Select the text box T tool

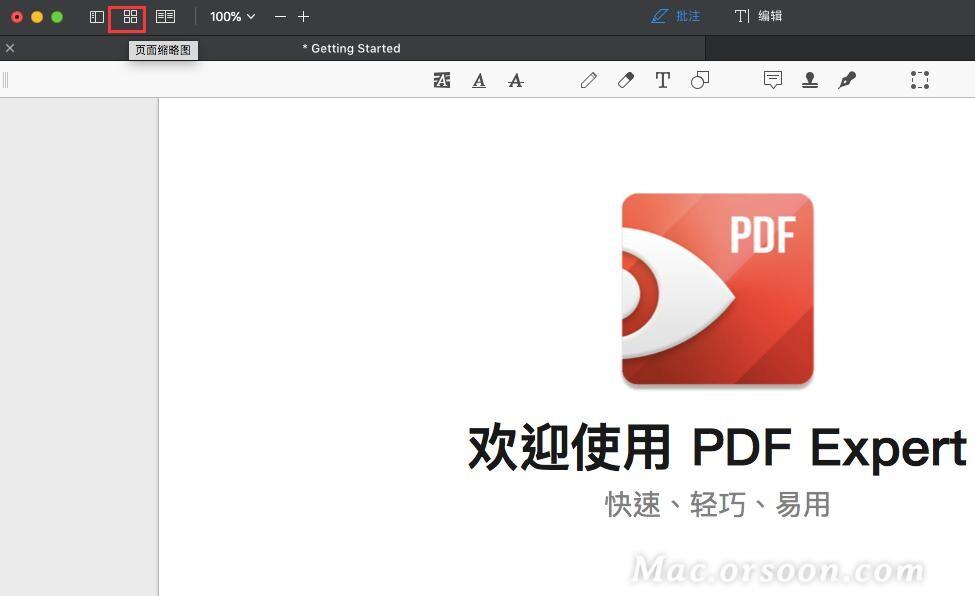point(663,80)
